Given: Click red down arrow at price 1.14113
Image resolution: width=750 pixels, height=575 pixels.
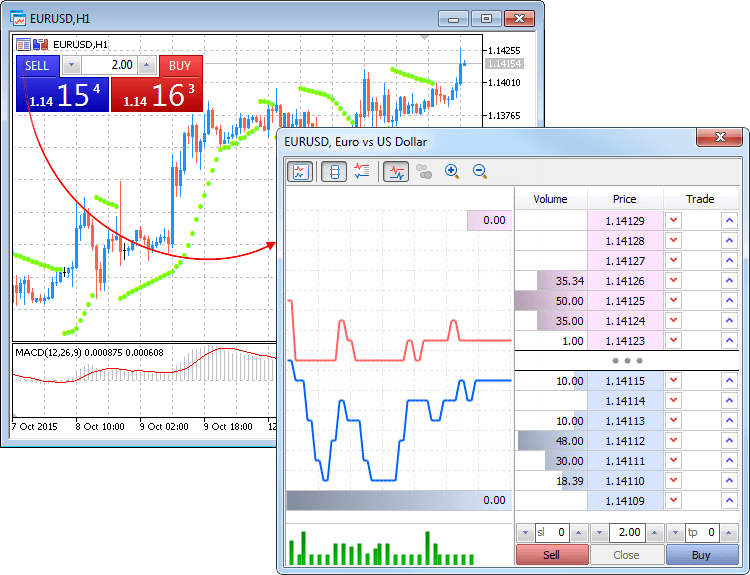Looking at the screenshot, I should [673, 420].
